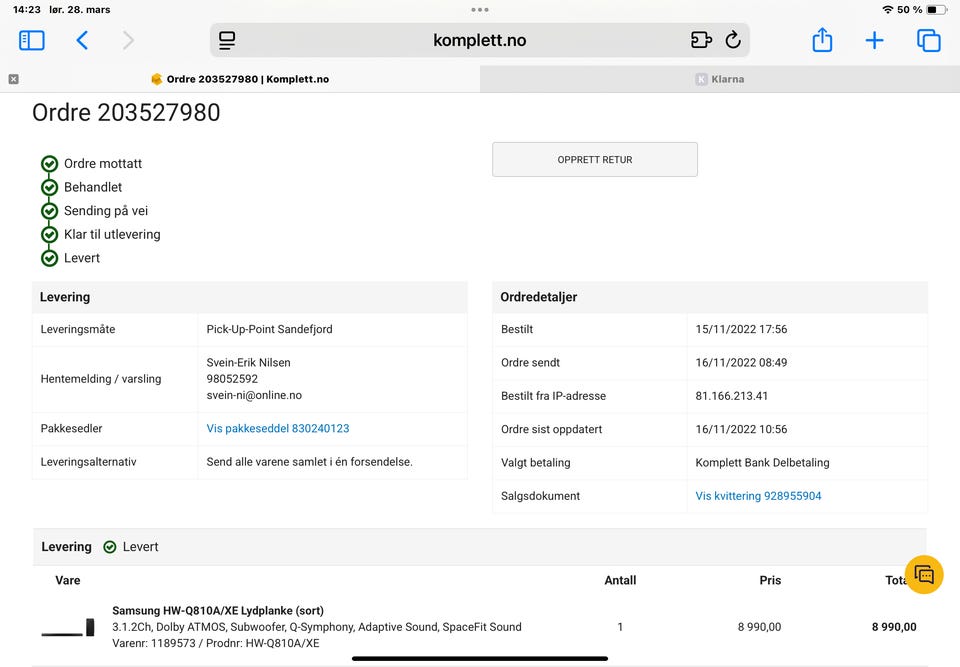Open the page format reader menu icon
Image resolution: width=960 pixels, height=667 pixels.
click(x=227, y=40)
